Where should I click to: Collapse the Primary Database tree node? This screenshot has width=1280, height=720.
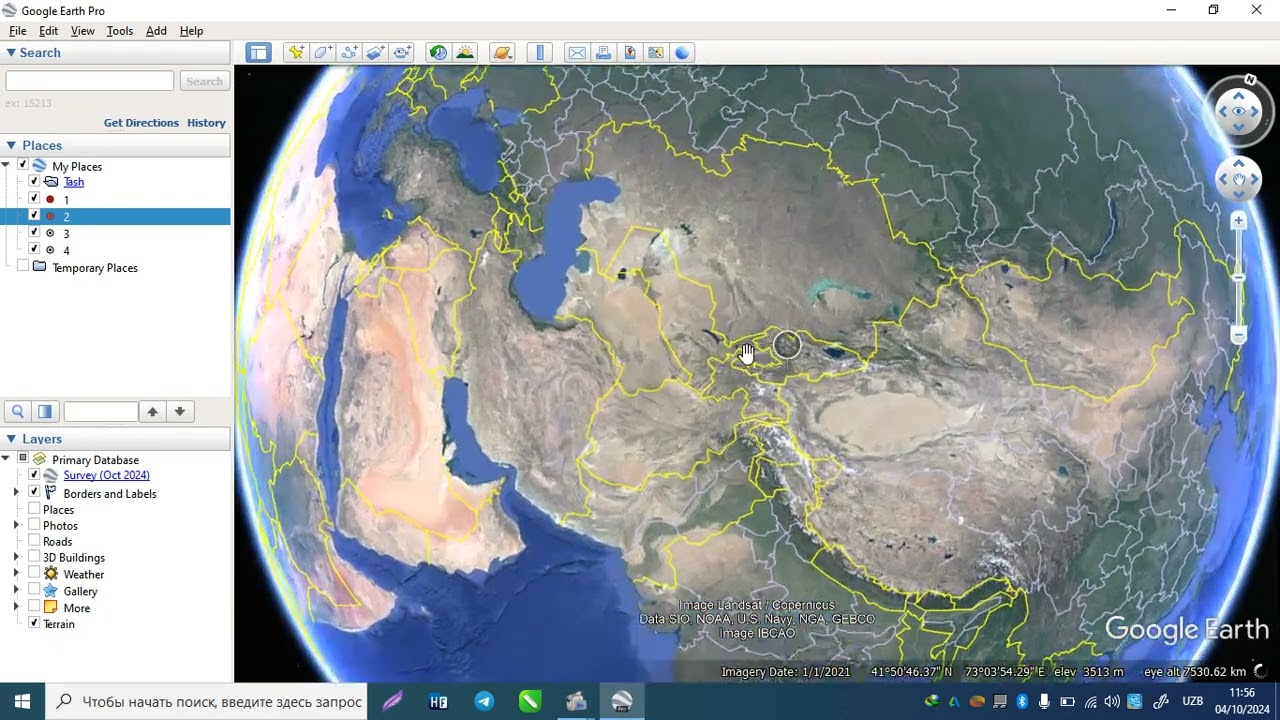[x=6, y=459]
